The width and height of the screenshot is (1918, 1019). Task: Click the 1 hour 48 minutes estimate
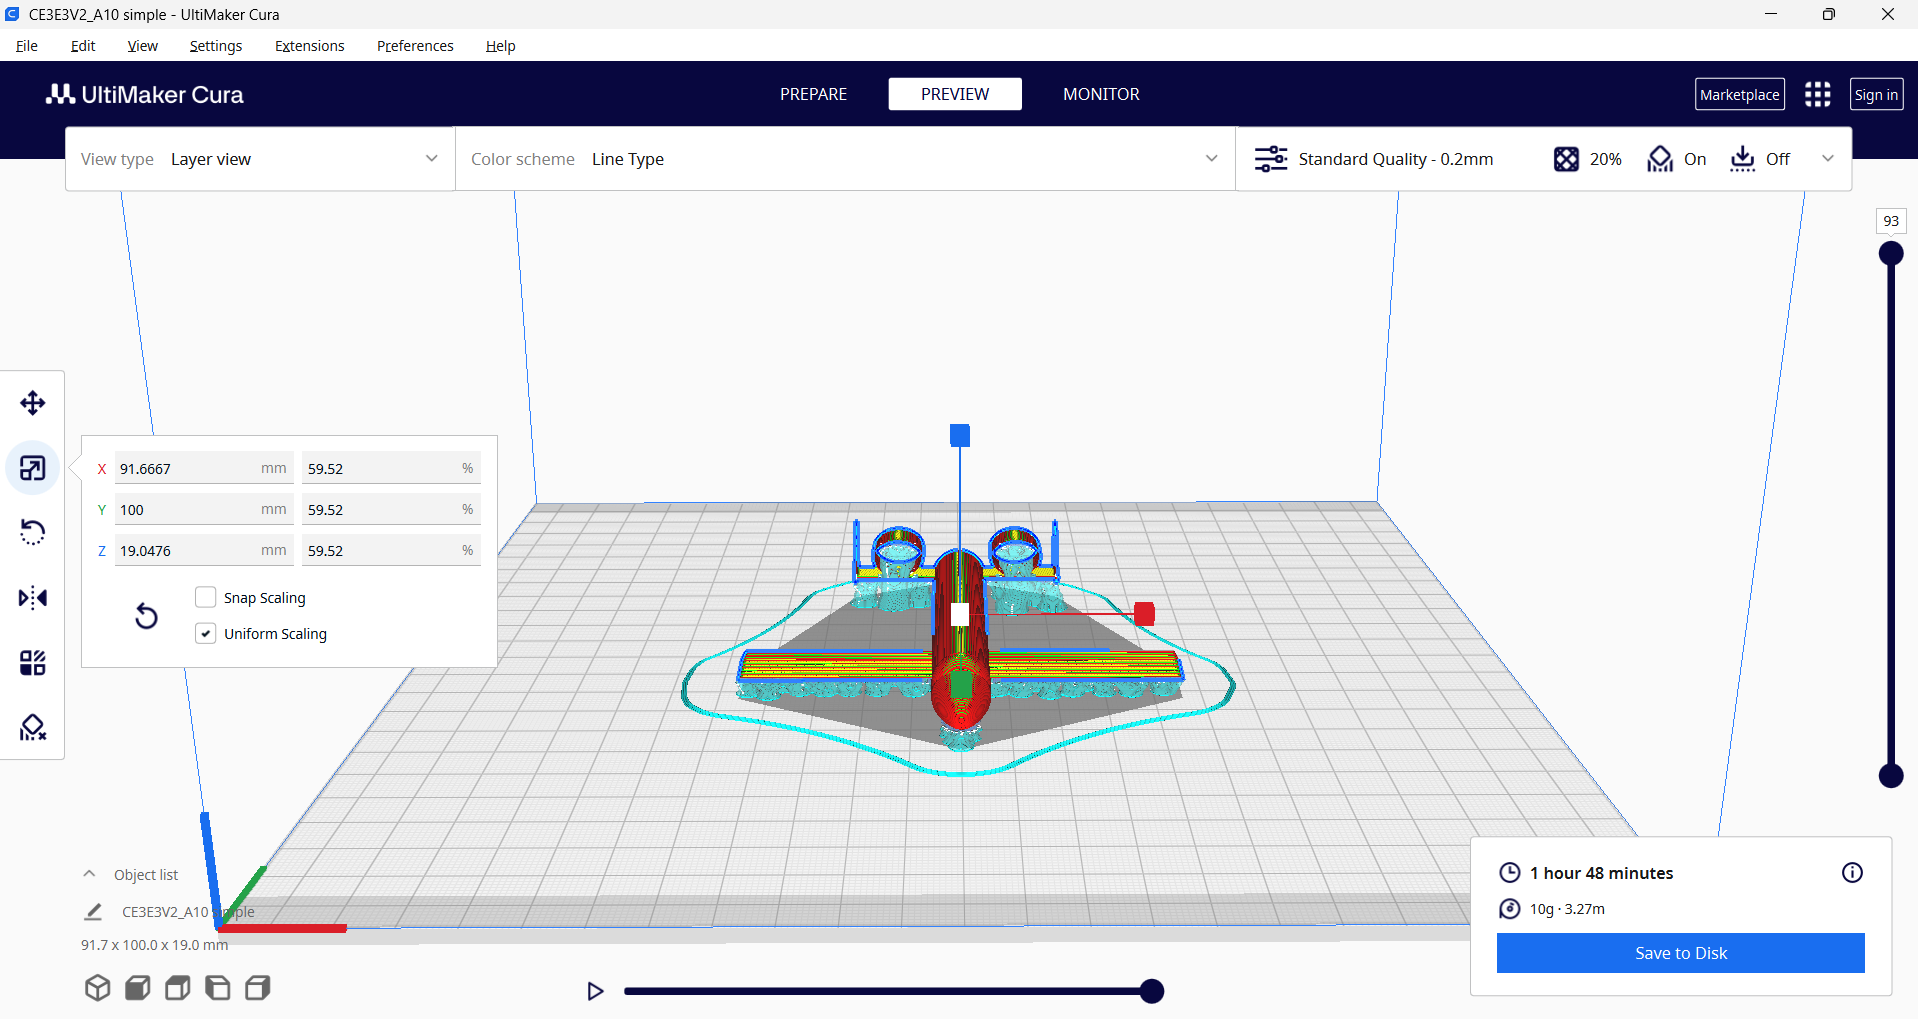click(1601, 873)
